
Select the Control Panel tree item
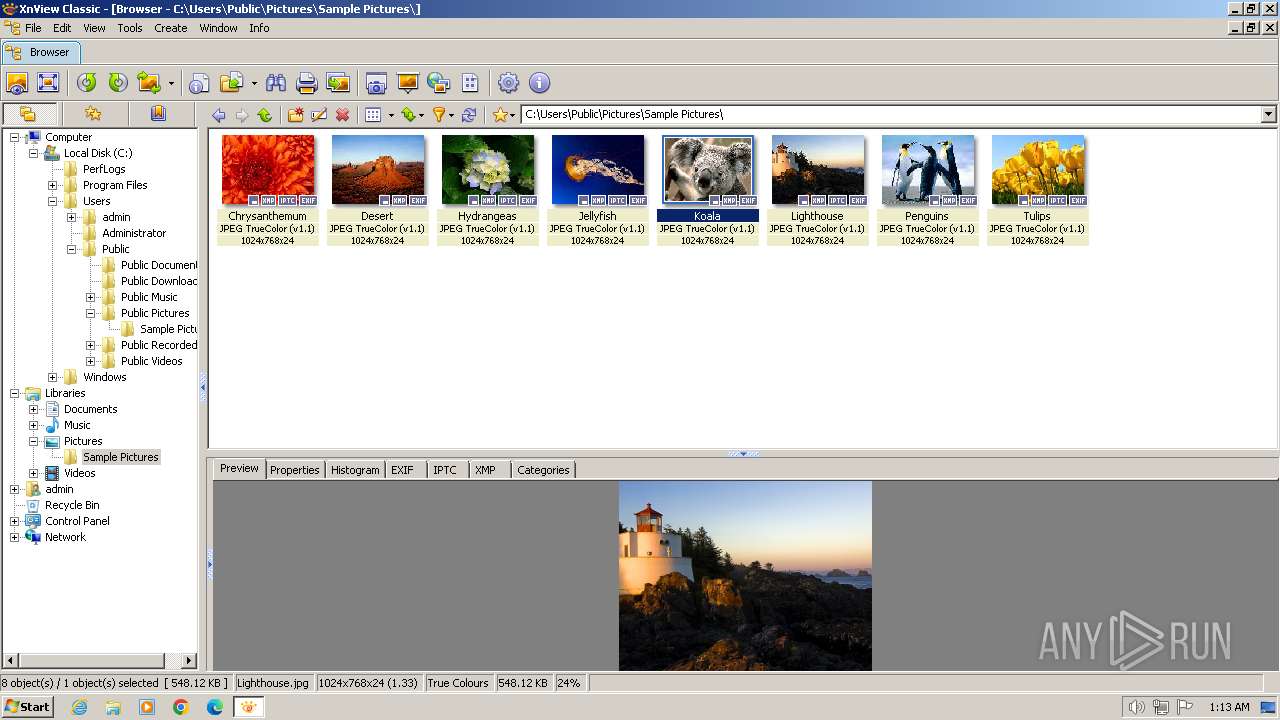point(77,521)
